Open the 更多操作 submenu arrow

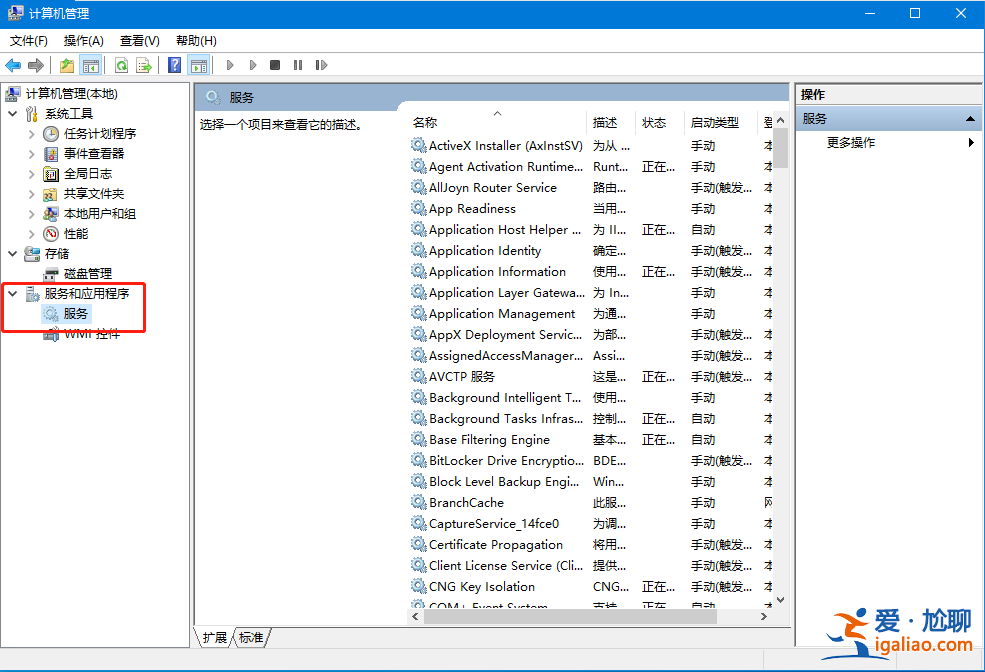tap(970, 142)
